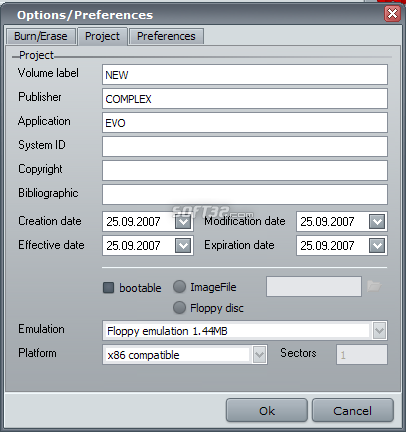Viewport: 406px width, 432px height.
Task: Open the Effective date dropdown
Action: coord(183,246)
